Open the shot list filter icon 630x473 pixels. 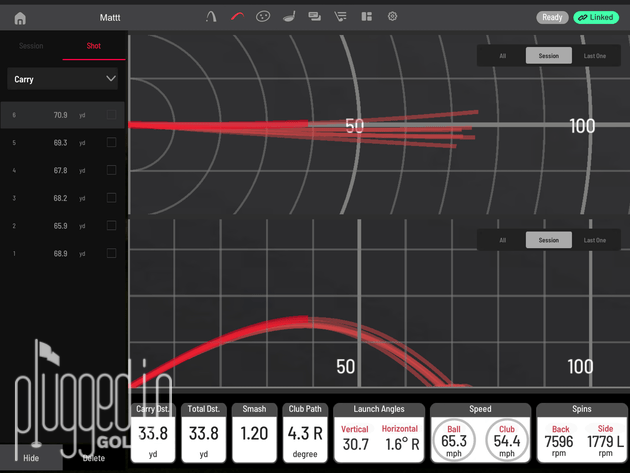[x=341, y=17]
